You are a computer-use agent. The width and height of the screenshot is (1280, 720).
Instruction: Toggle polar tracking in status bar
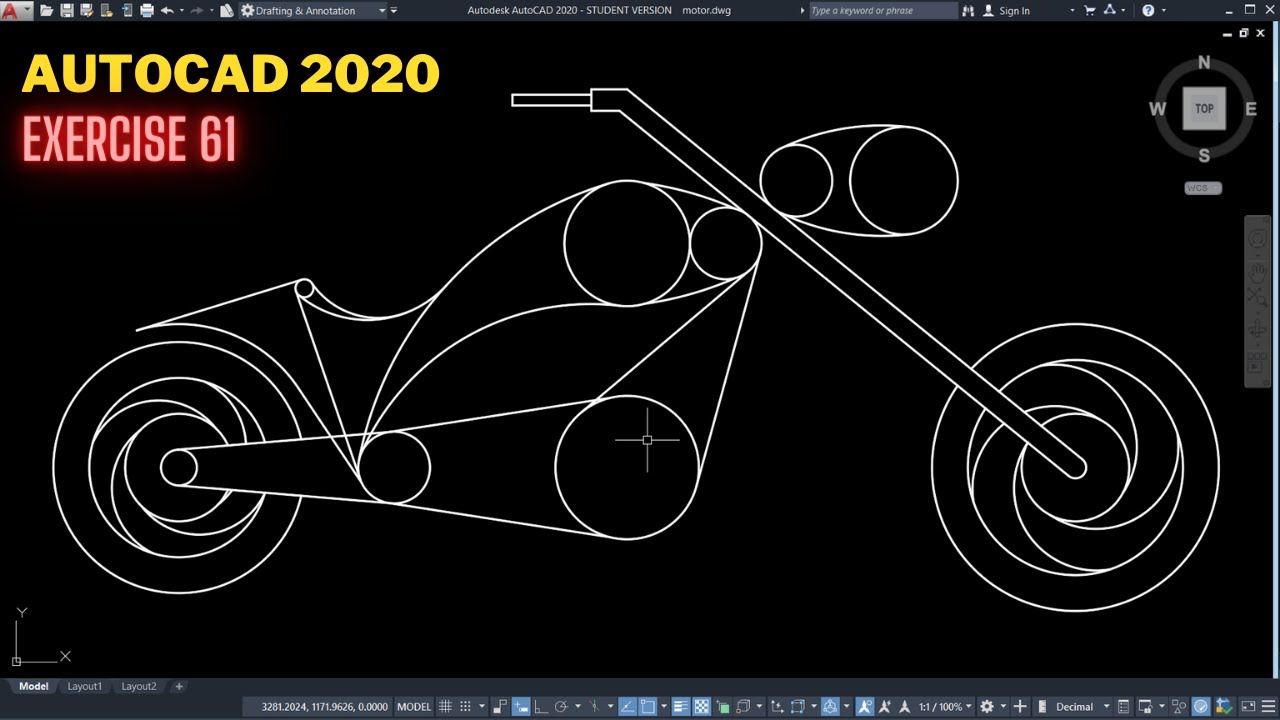[x=561, y=707]
